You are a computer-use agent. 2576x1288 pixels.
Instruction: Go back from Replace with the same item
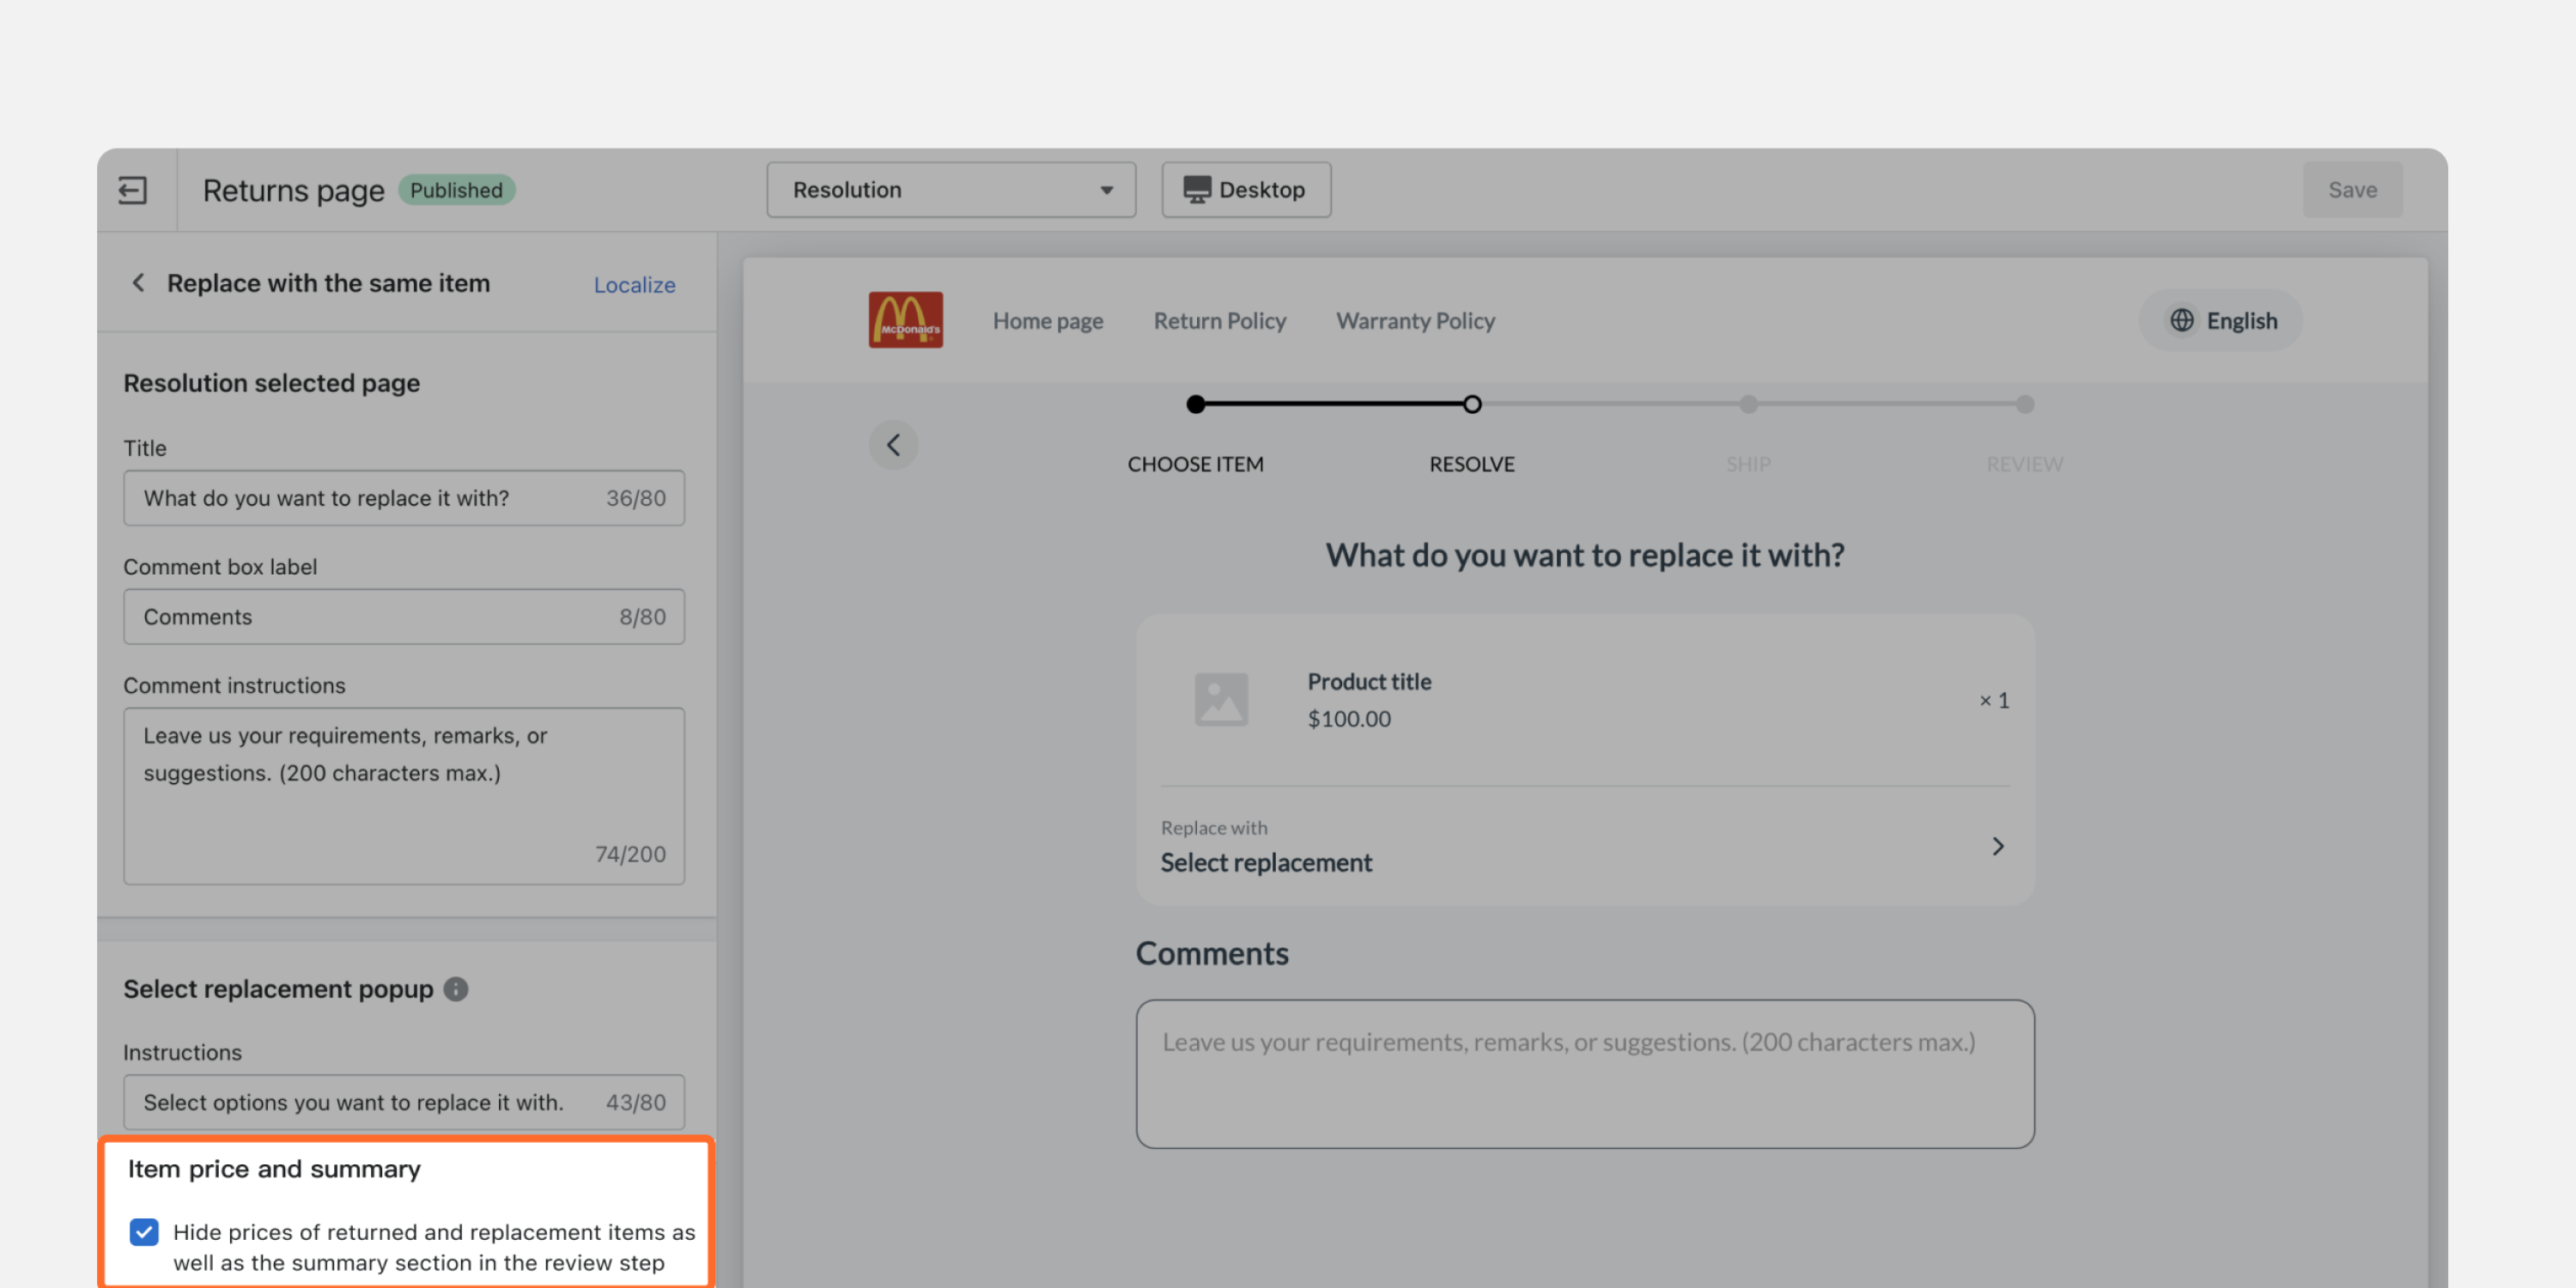coord(138,283)
